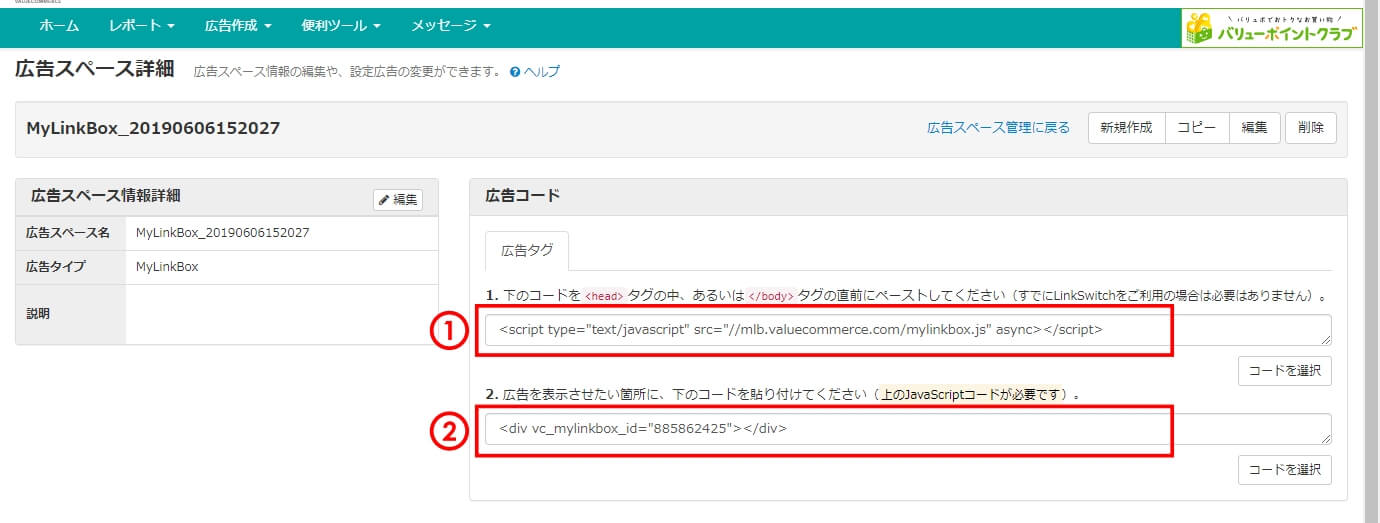The image size is (1380, 523).
Task: Click the blue question mark help icon
Action: 515,72
